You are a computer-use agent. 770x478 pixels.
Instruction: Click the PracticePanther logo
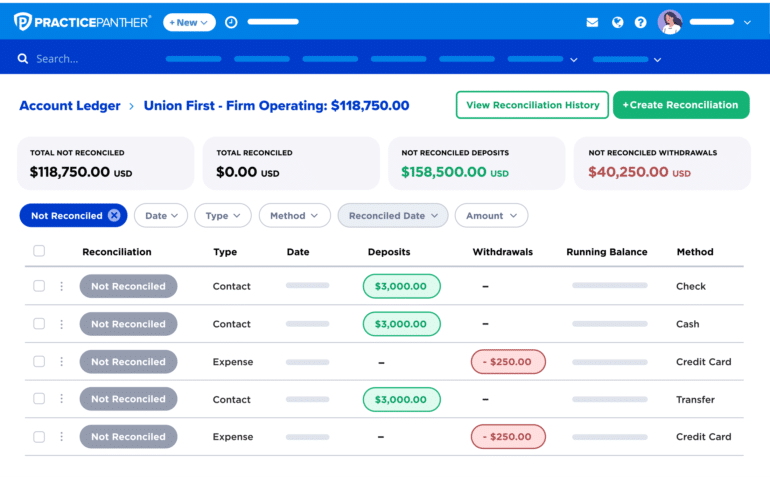[82, 21]
